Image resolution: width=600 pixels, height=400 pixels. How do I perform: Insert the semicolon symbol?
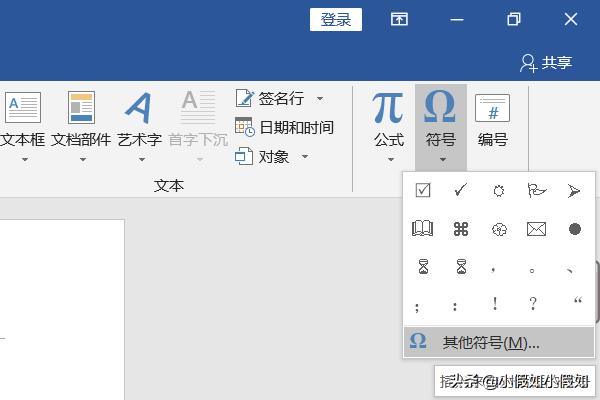(417, 307)
